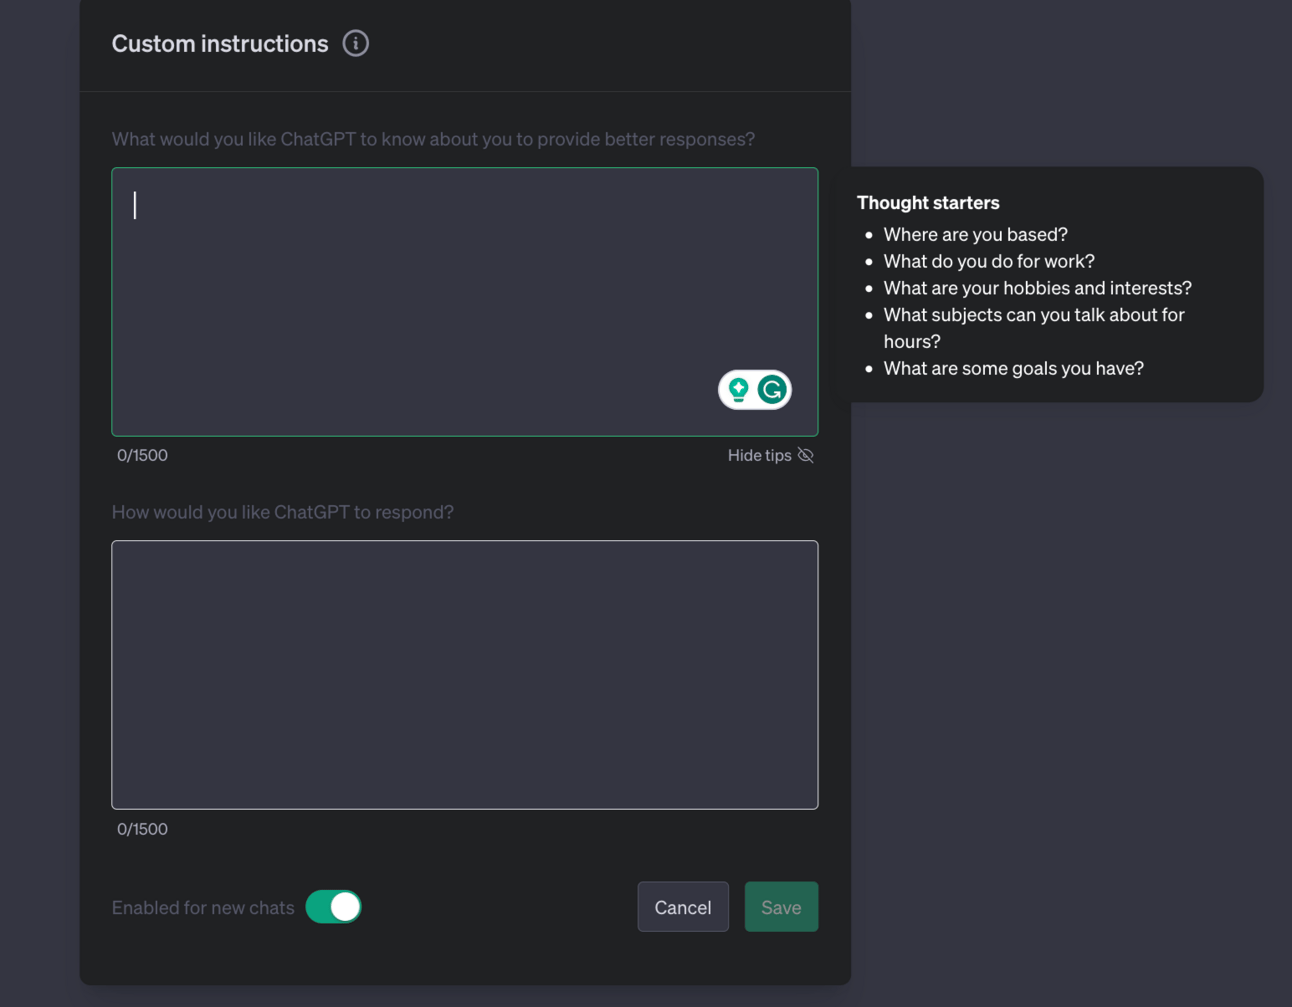Click 'What are some goals you have?' tip

click(1013, 368)
